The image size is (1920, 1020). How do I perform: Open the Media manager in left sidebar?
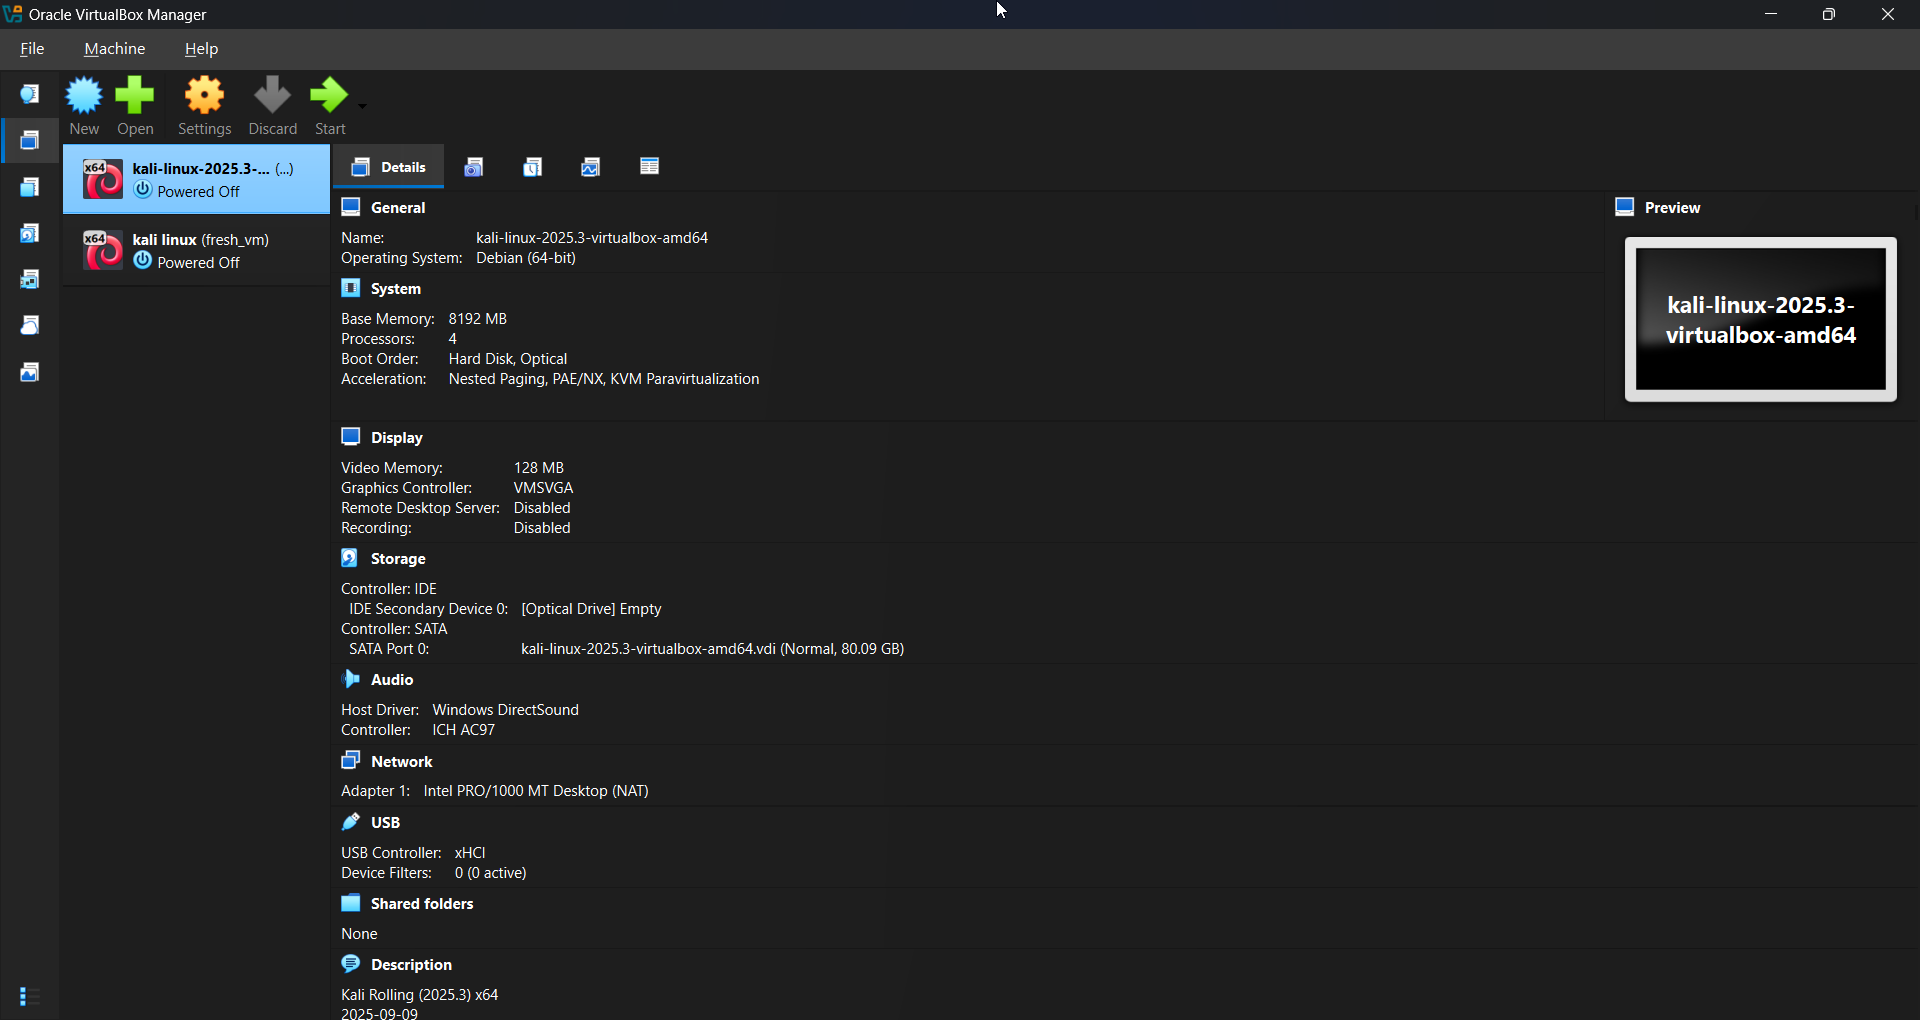[30, 233]
